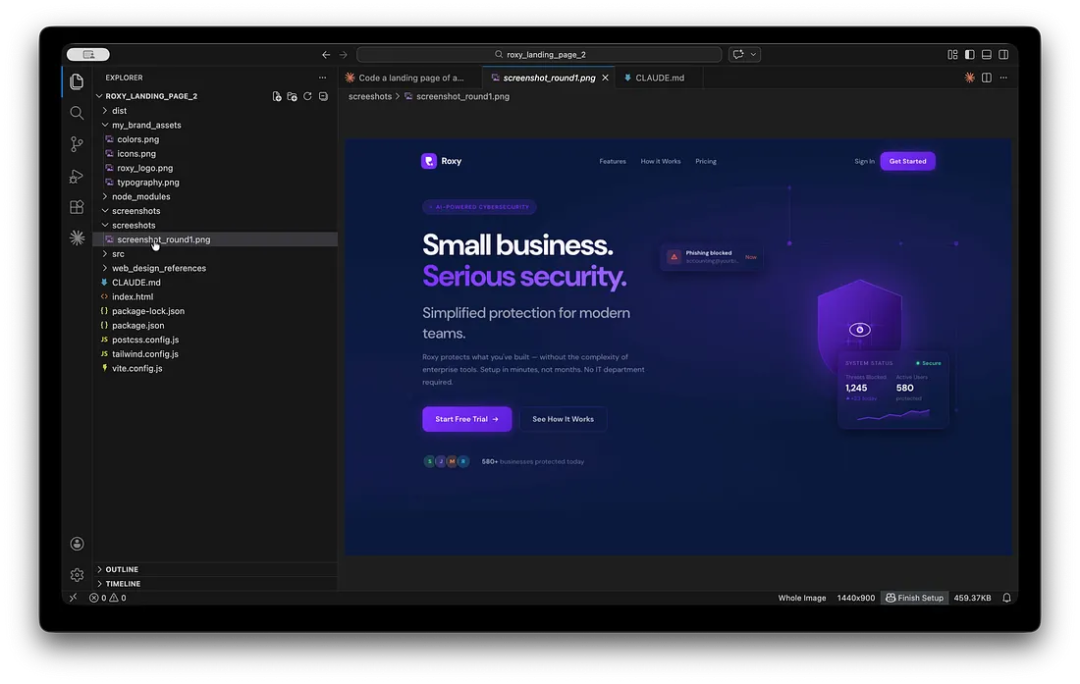Toggle the primary side bar visibility
Viewport: 1080px width, 684px height.
click(969, 55)
